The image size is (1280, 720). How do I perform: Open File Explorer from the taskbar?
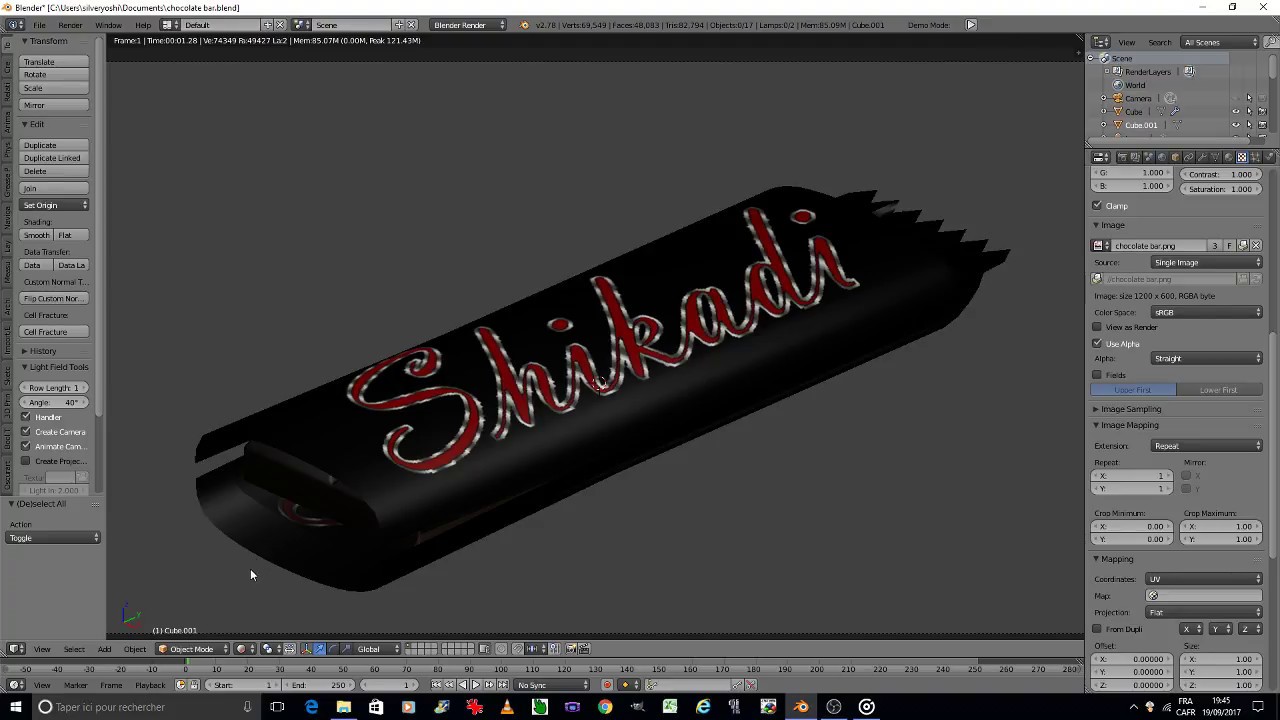click(343, 707)
